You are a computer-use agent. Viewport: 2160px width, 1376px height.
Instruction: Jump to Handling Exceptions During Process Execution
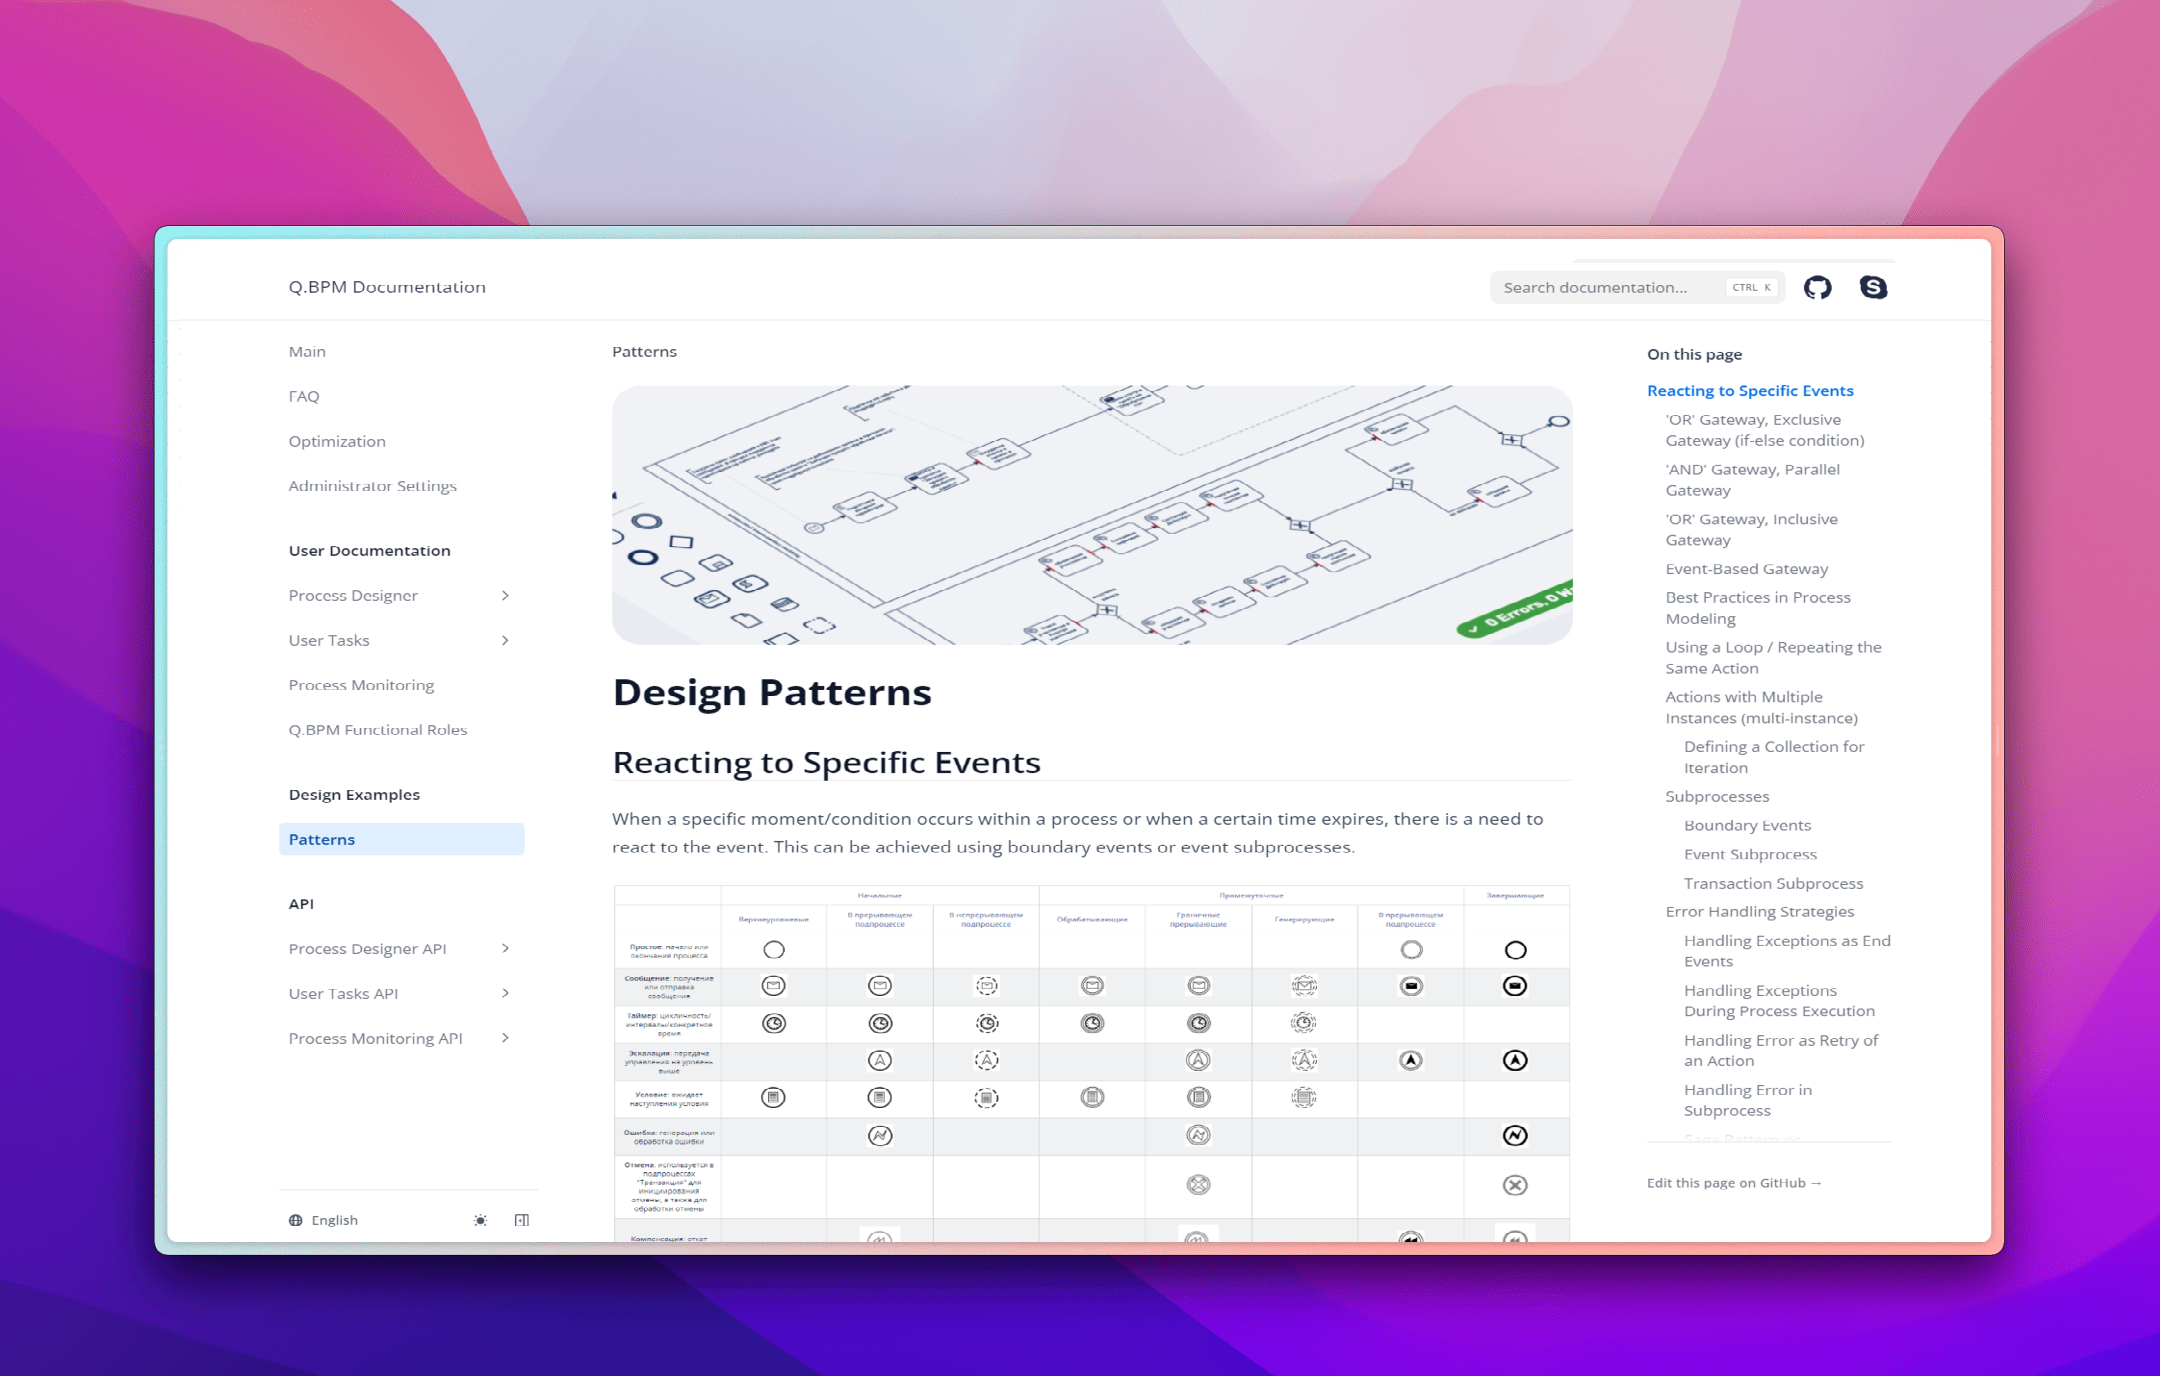pos(1779,1001)
